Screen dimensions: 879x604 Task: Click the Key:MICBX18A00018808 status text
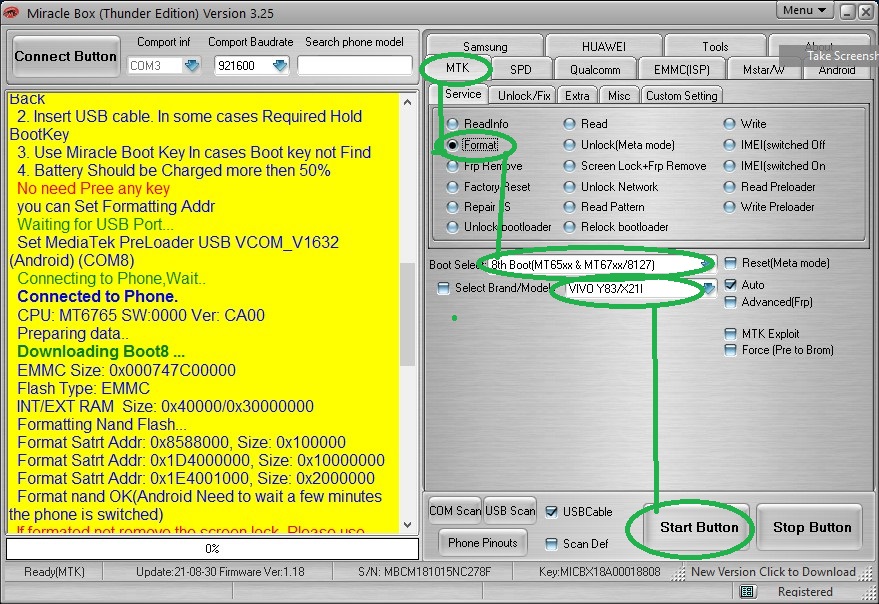point(599,572)
